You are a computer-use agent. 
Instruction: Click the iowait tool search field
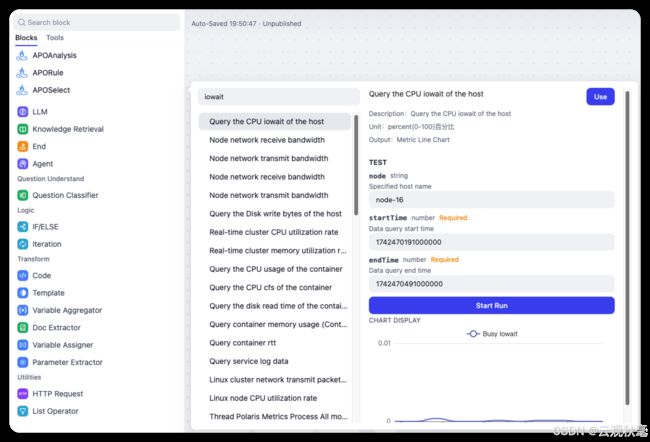point(279,97)
